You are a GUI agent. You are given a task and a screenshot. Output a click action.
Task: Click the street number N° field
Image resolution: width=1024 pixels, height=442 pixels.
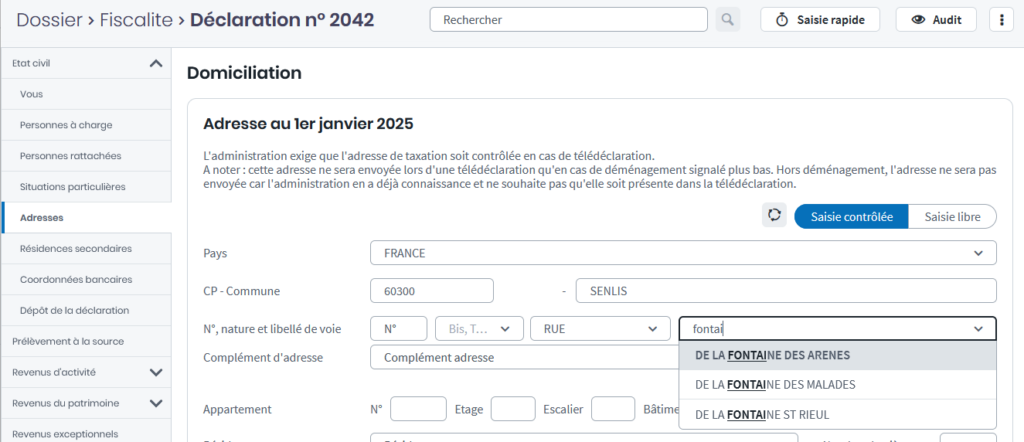(398, 328)
